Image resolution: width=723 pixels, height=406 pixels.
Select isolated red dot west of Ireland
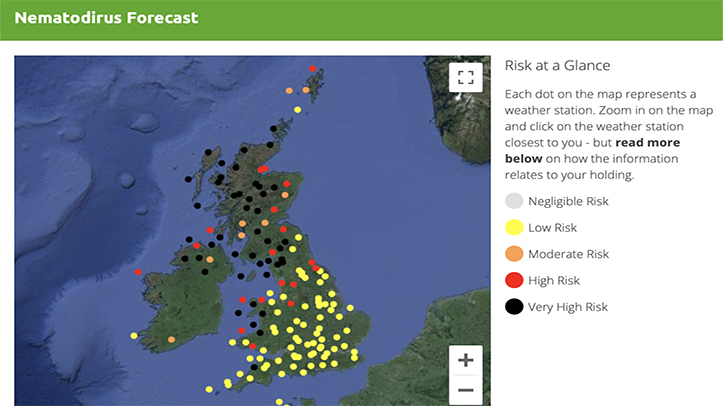138,272
